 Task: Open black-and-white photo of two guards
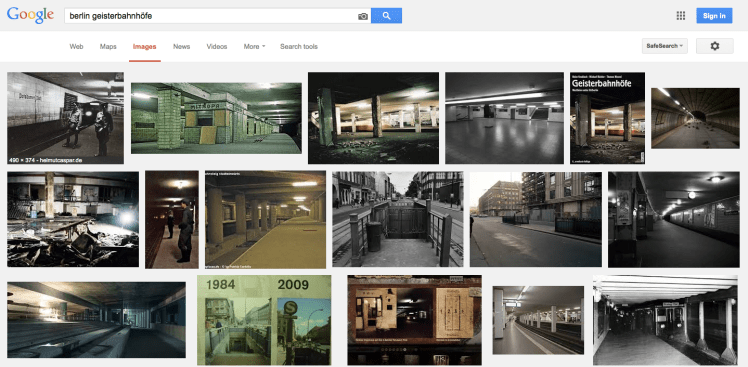pyautogui.click(x=65, y=118)
